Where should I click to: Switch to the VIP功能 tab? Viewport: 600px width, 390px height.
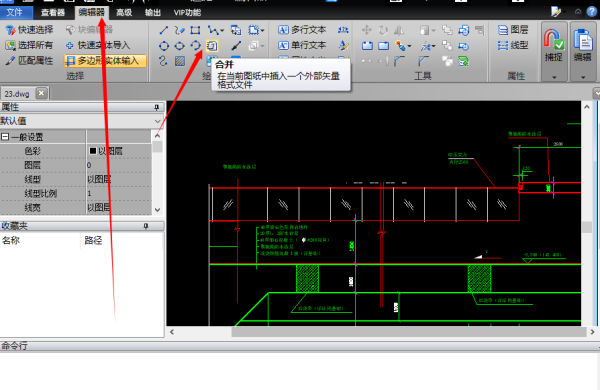(187, 13)
